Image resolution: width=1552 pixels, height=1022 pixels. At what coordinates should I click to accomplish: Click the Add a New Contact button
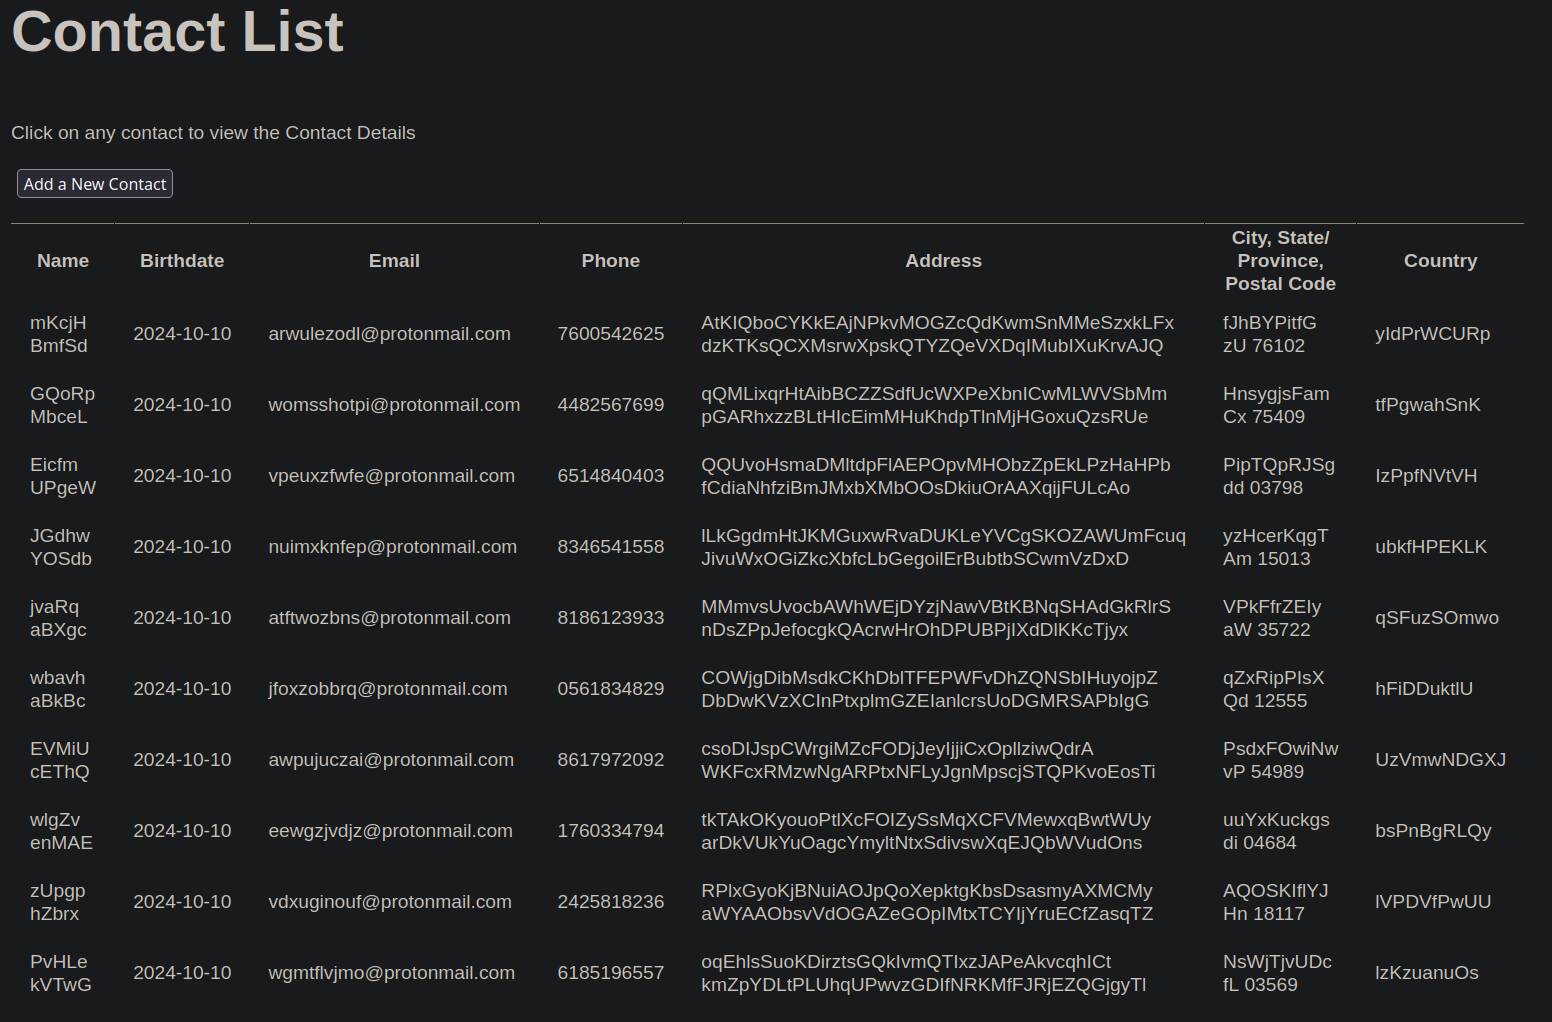[95, 184]
